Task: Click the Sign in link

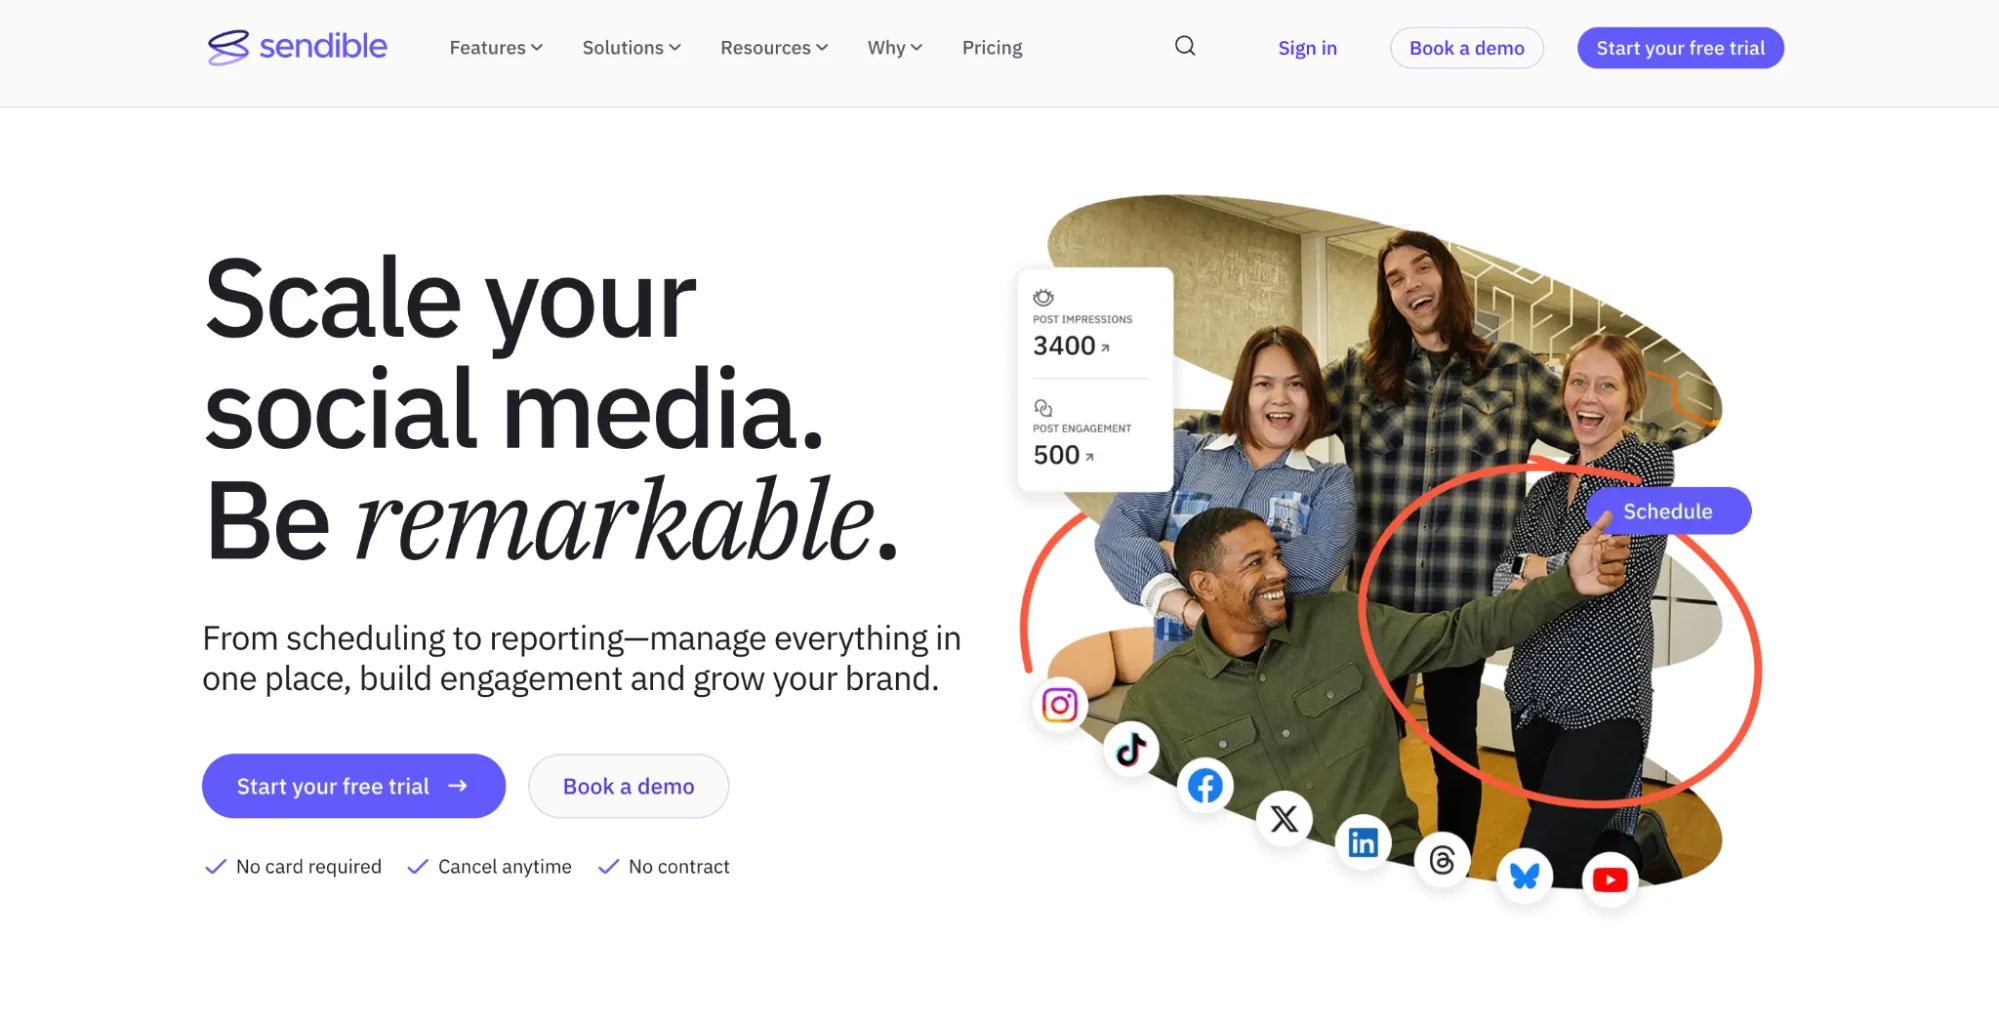Action: point(1307,48)
